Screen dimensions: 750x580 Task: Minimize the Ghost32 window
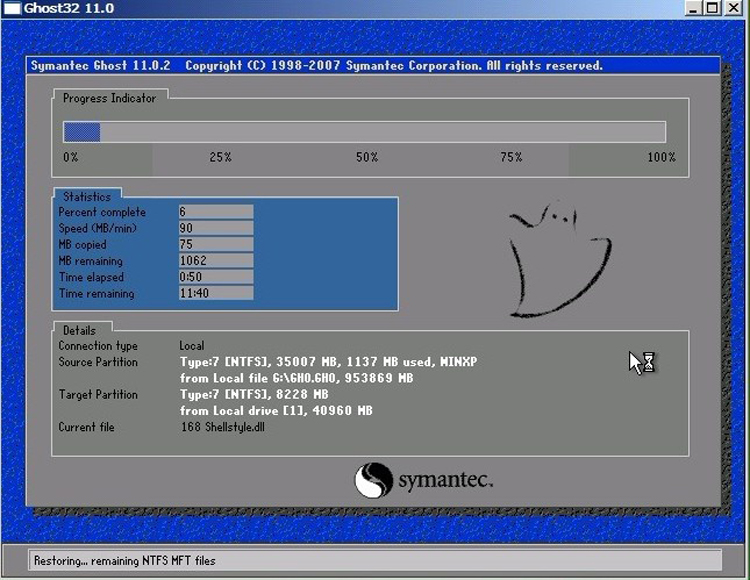695,8
